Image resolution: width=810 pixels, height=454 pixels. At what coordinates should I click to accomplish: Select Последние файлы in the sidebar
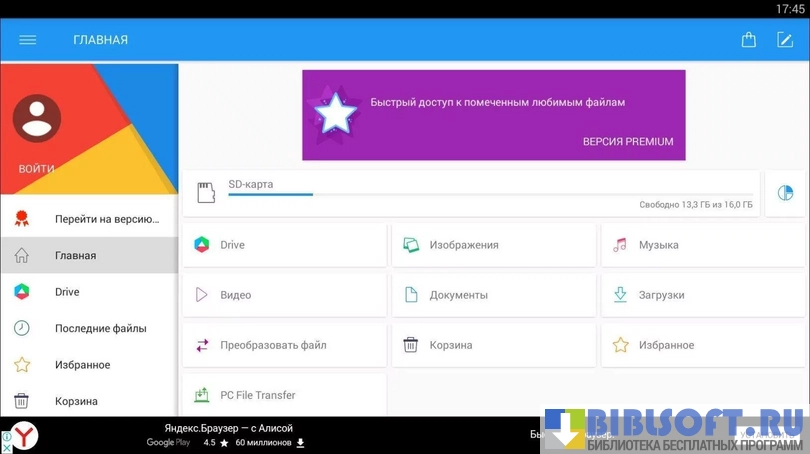pos(100,328)
